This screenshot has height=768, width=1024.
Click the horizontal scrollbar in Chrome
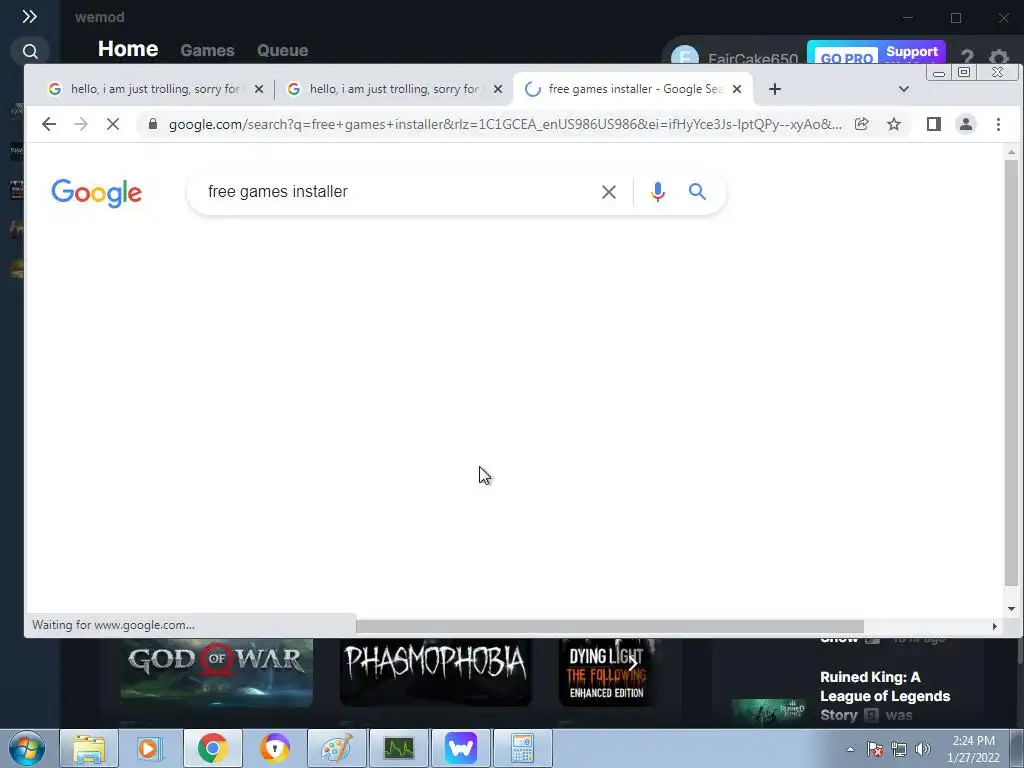[x=609, y=626]
